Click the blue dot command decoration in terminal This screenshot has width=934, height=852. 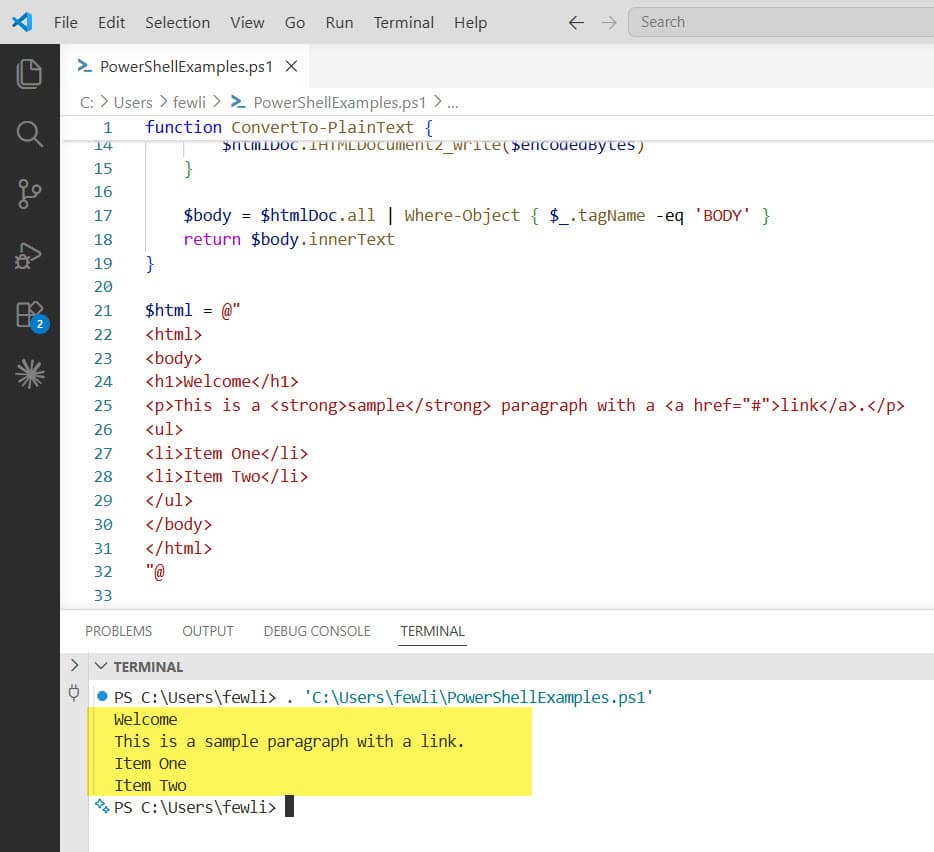pyautogui.click(x=102, y=696)
